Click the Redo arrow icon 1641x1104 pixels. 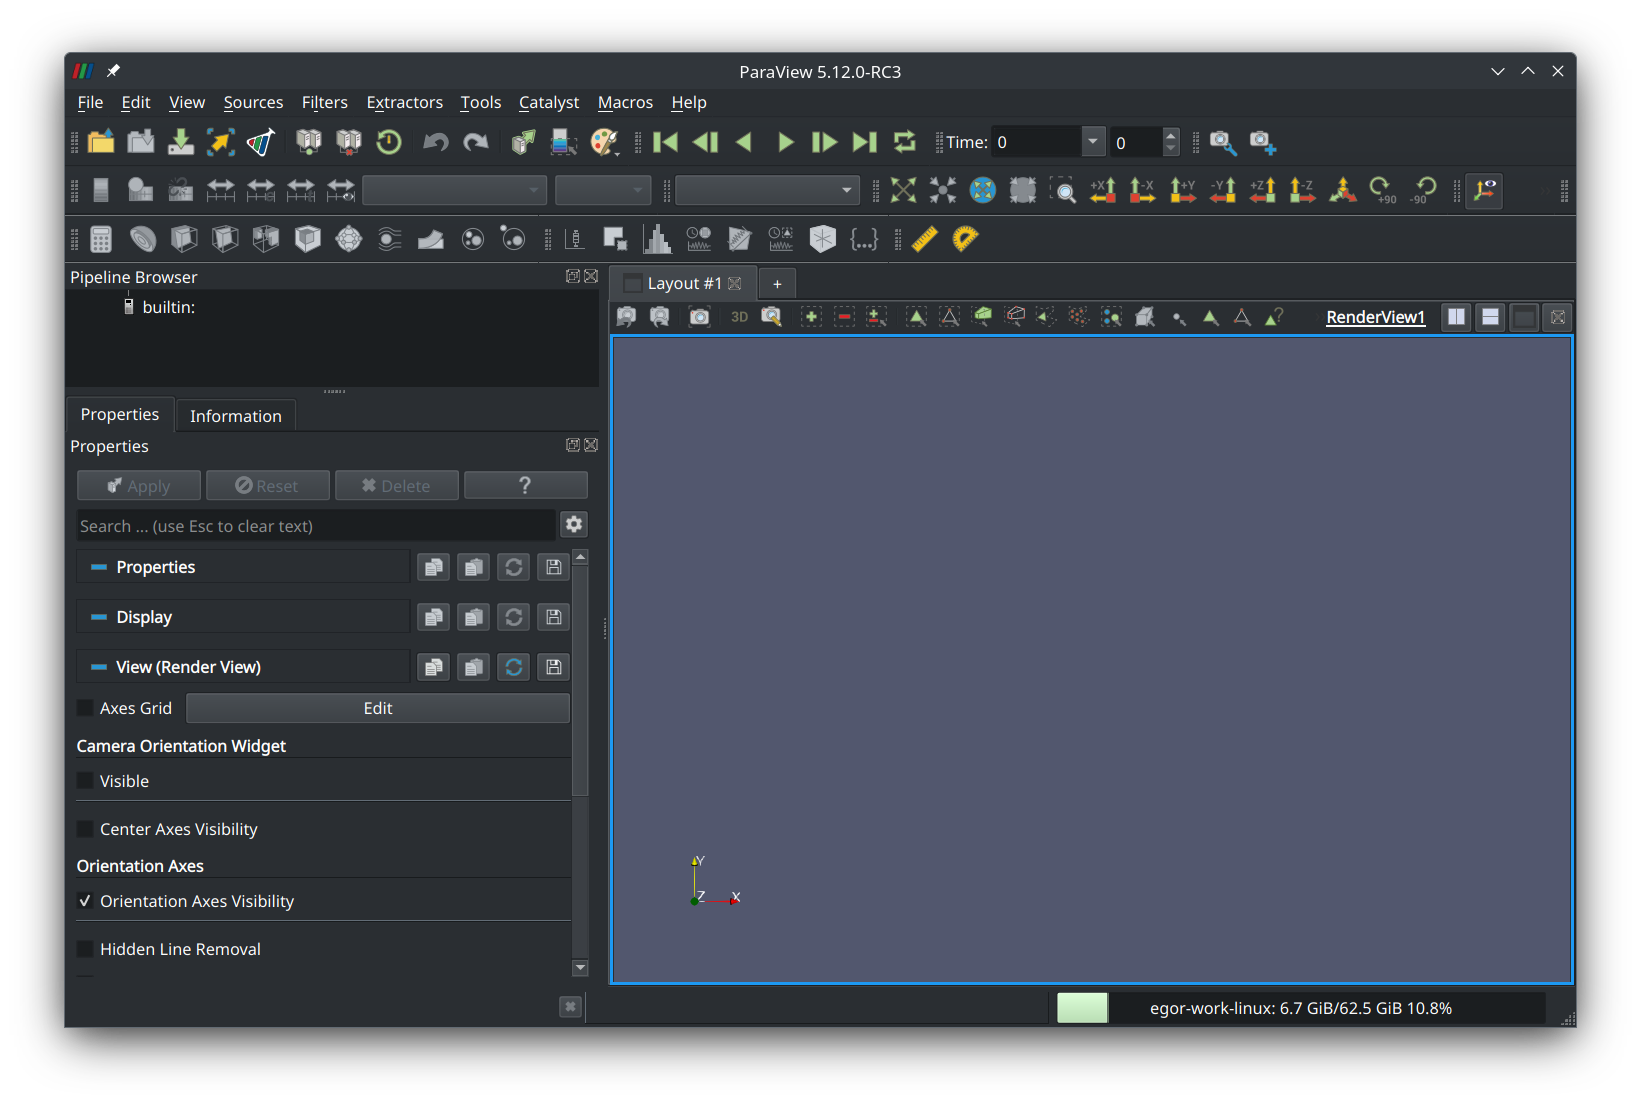pos(476,142)
